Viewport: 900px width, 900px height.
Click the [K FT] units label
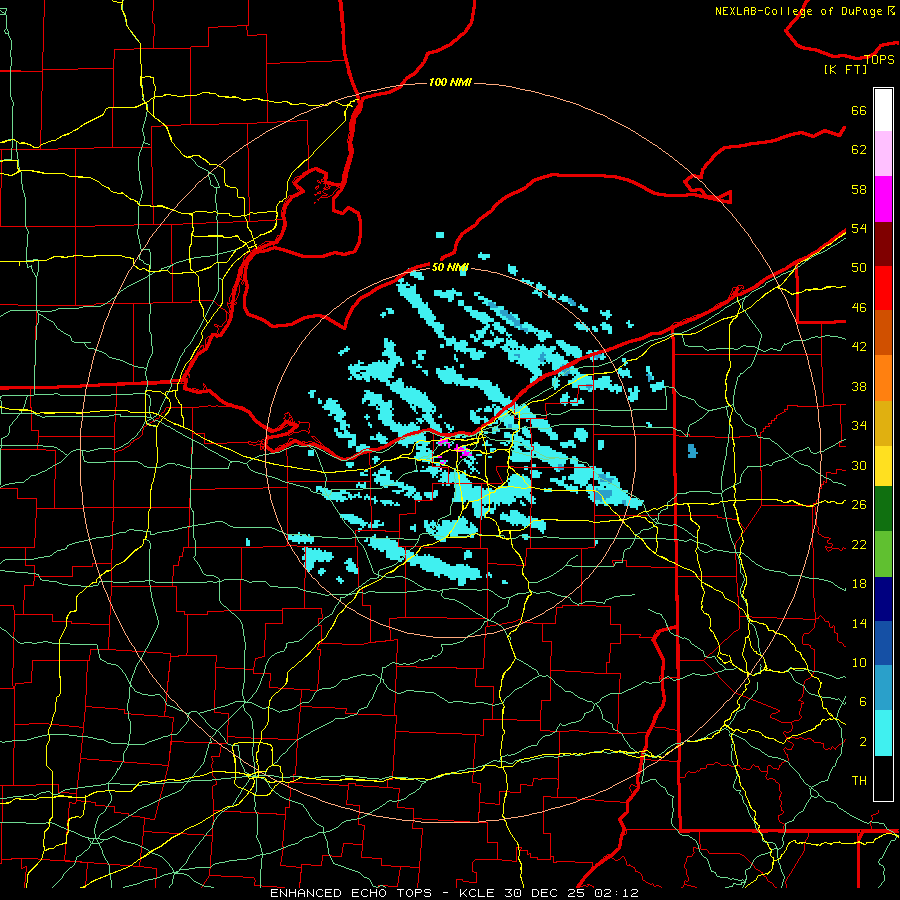click(x=845, y=70)
